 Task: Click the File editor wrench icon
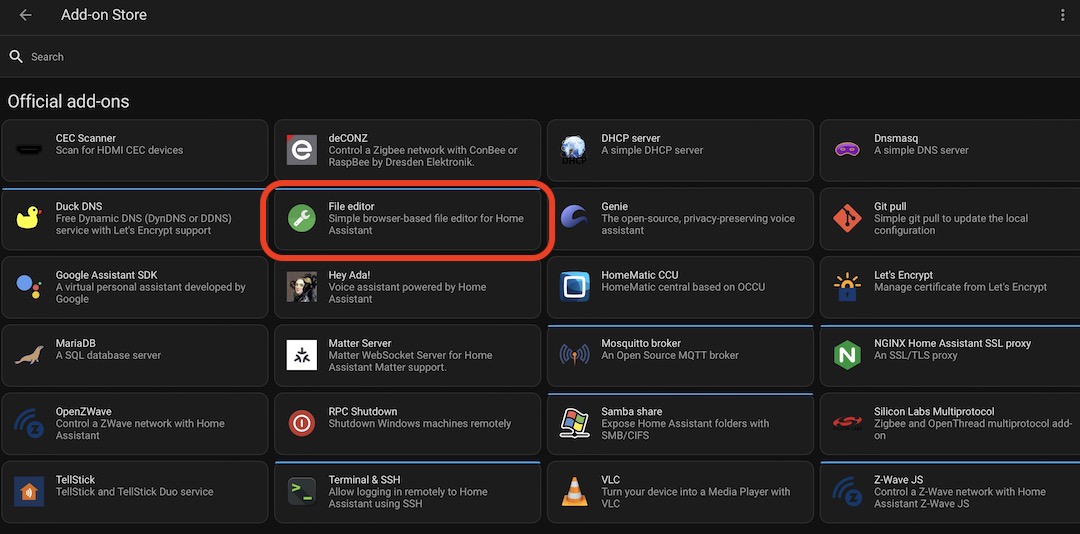pos(302,218)
